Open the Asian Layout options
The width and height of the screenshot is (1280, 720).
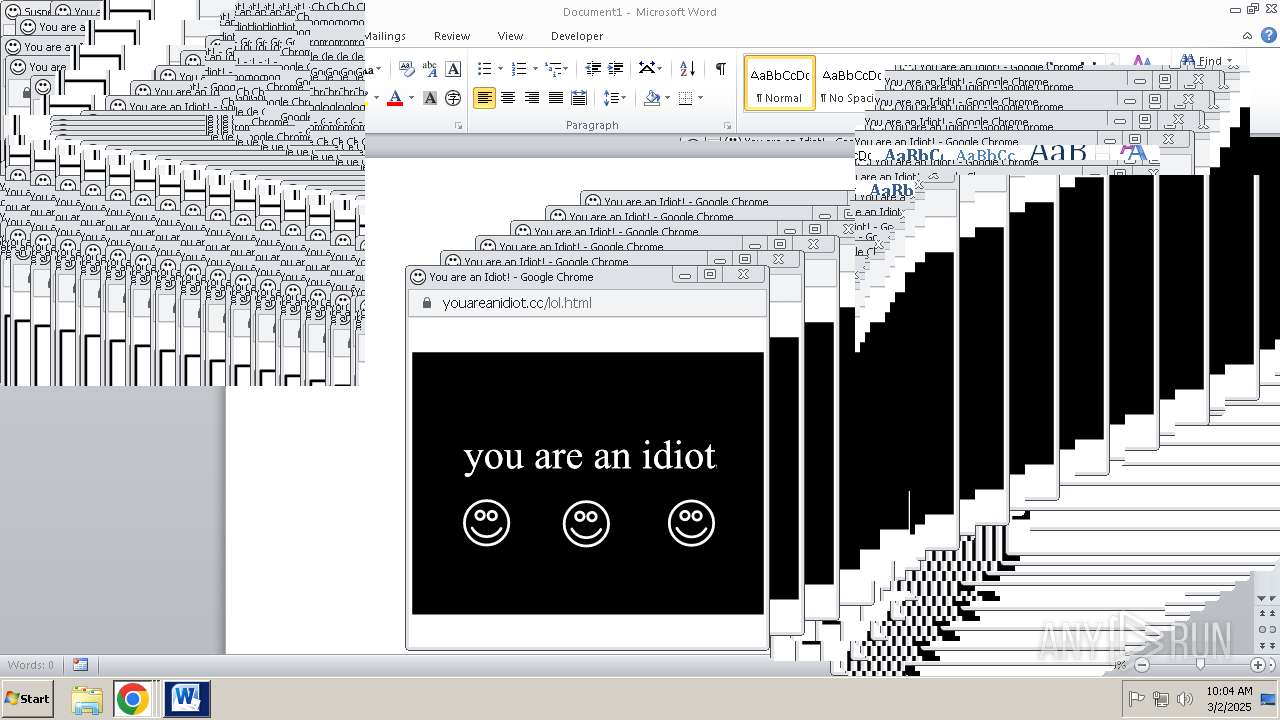(650, 69)
